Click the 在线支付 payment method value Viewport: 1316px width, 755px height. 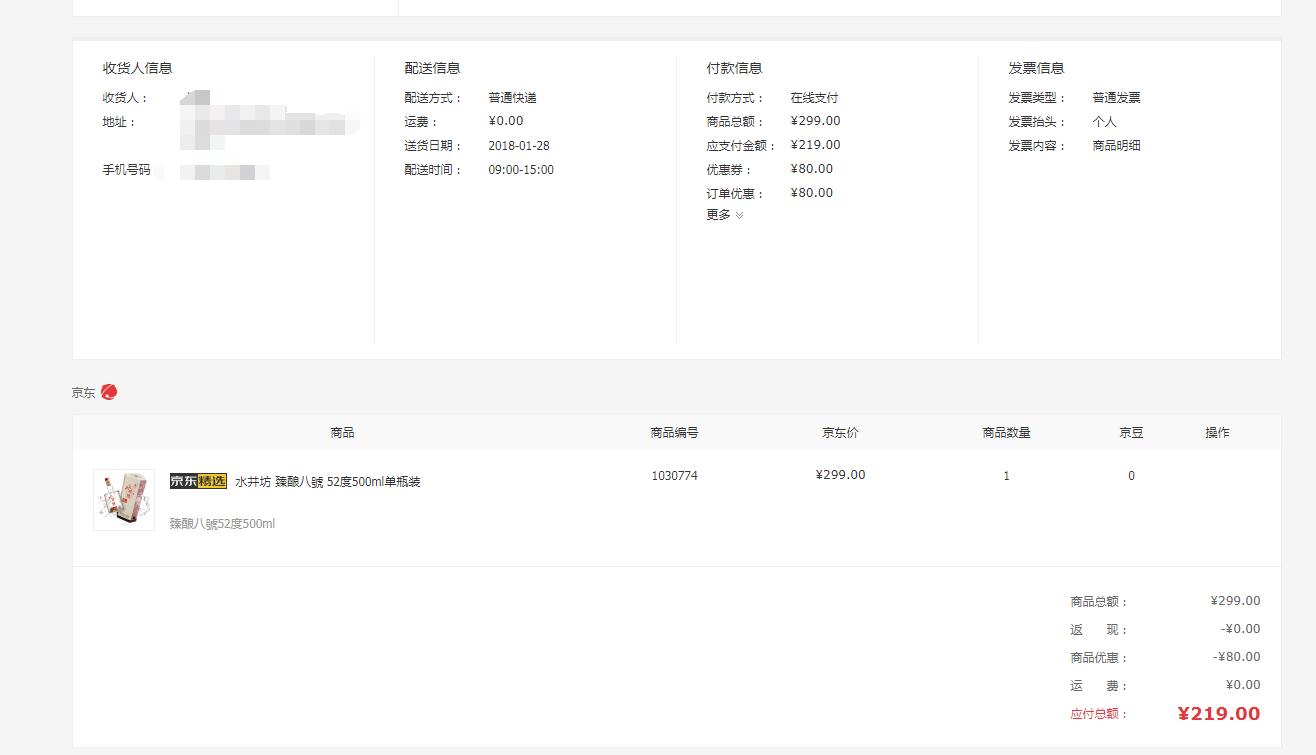pos(814,98)
